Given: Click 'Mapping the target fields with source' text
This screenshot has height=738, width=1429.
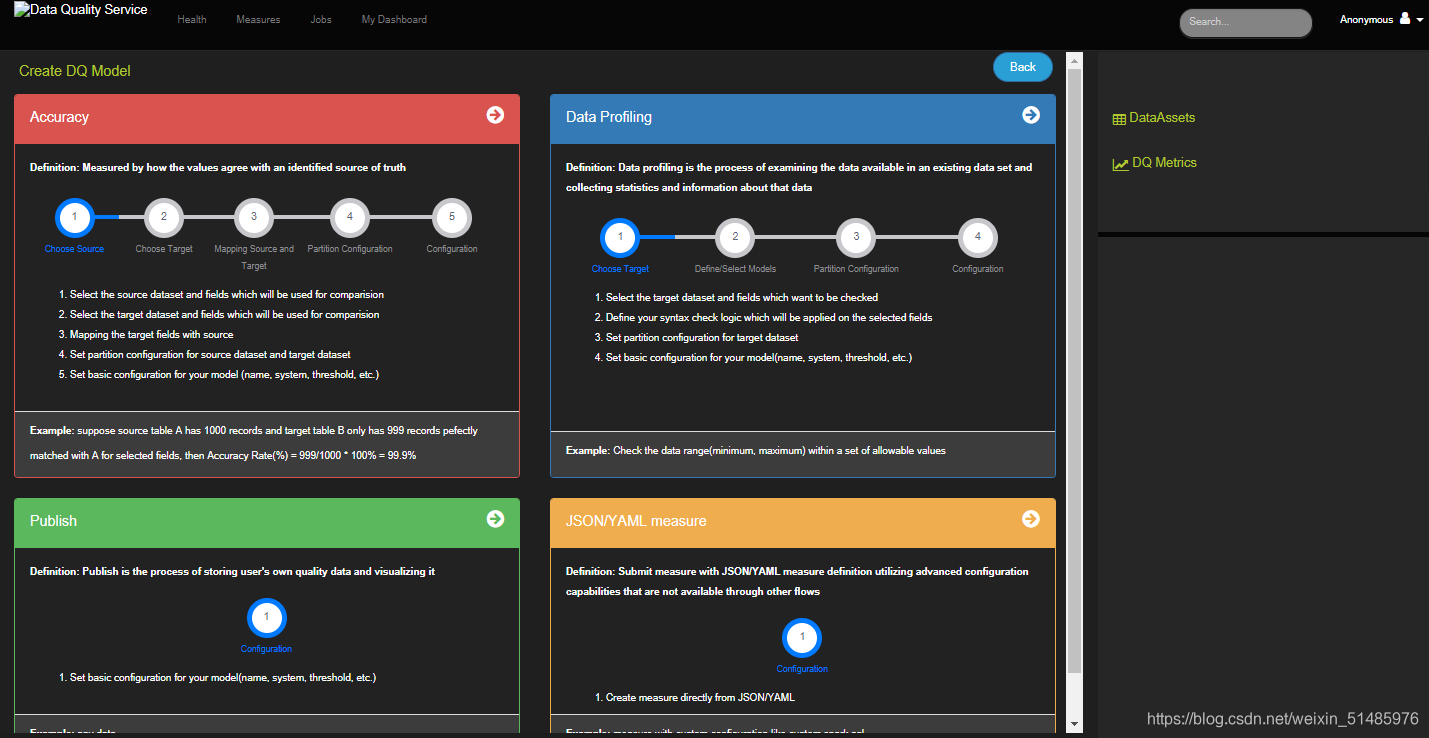Looking at the screenshot, I should pyautogui.click(x=151, y=335).
